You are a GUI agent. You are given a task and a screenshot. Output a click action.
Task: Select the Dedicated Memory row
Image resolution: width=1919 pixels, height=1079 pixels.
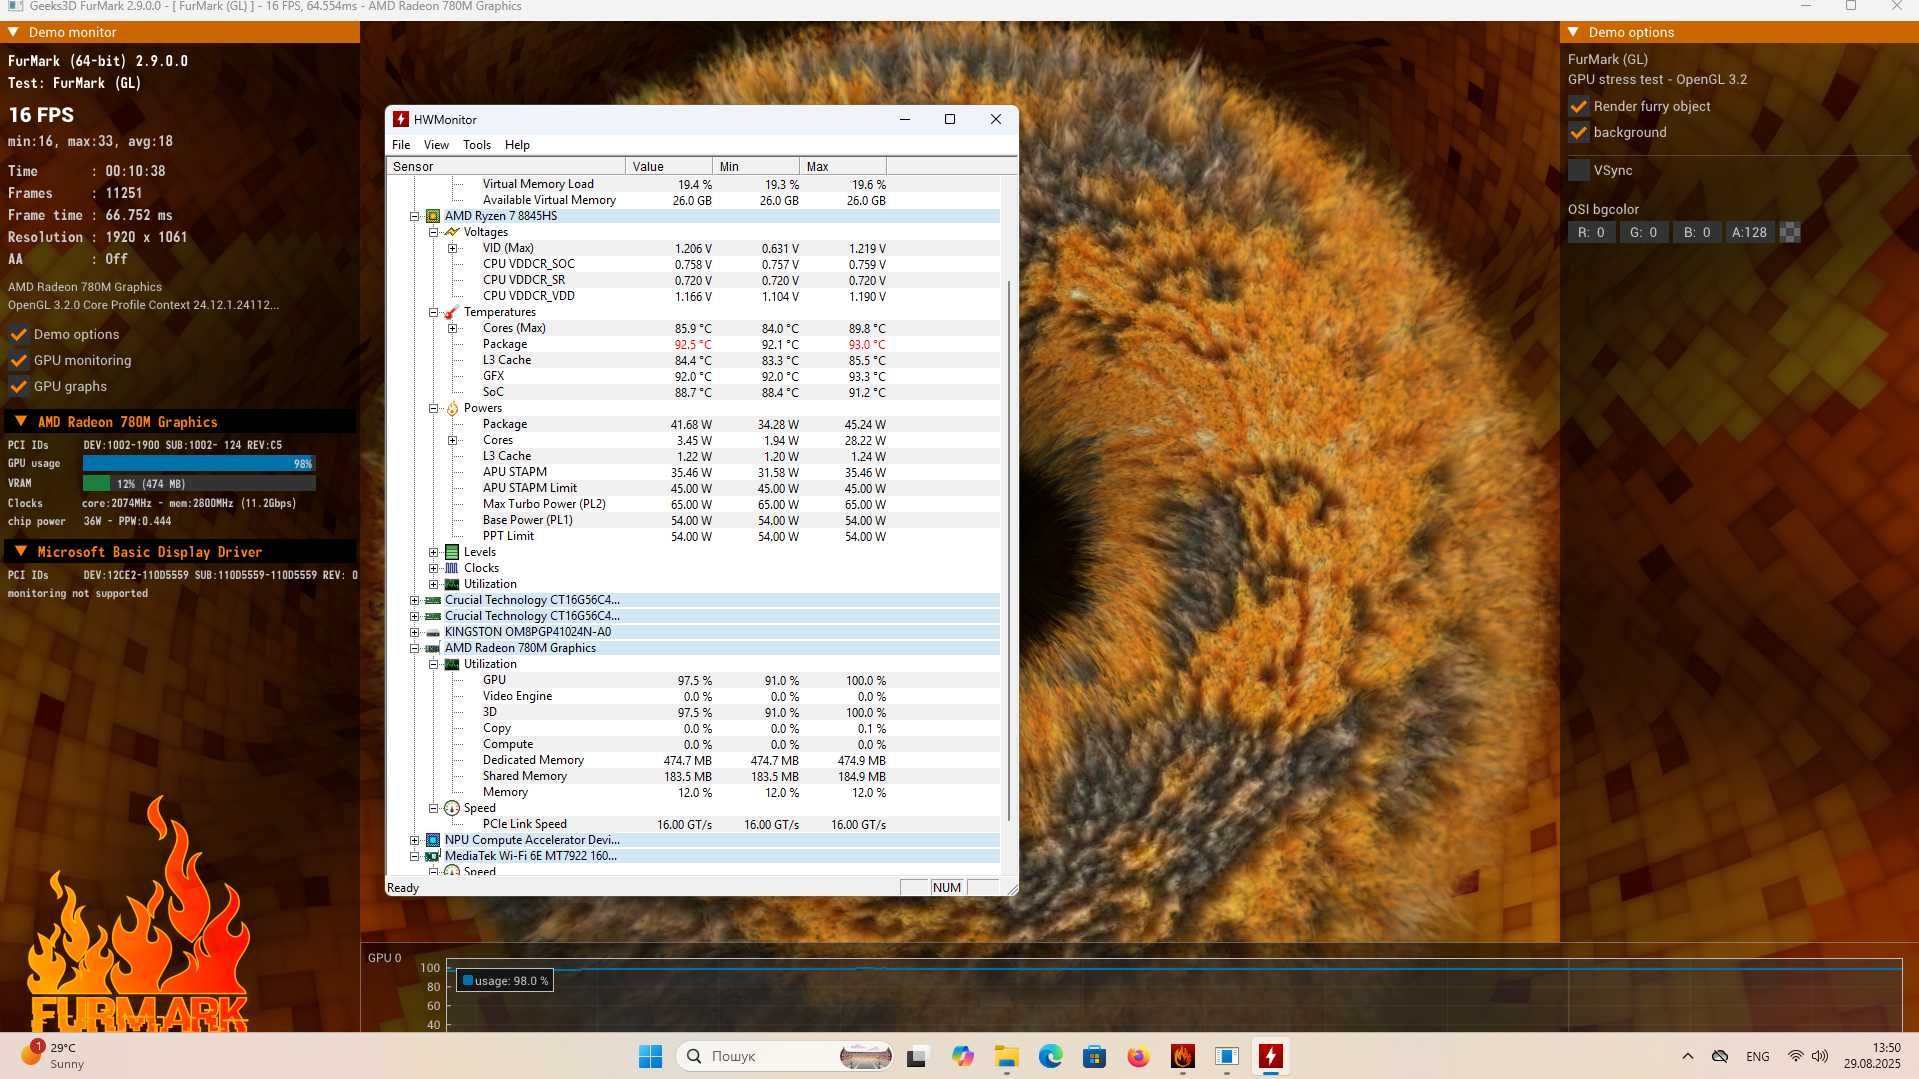pyautogui.click(x=694, y=760)
